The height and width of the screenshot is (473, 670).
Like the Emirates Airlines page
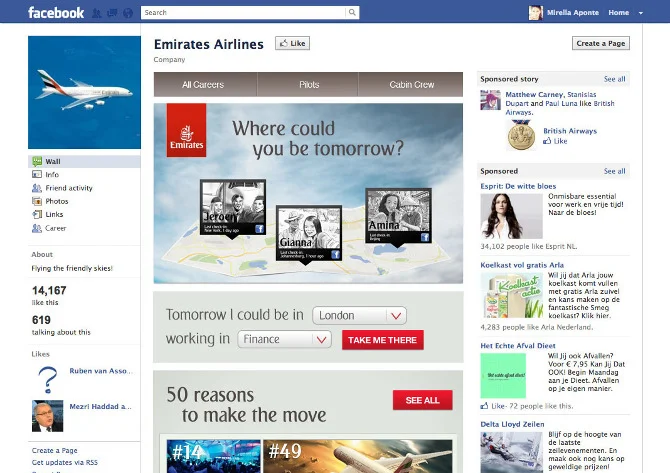pos(292,43)
